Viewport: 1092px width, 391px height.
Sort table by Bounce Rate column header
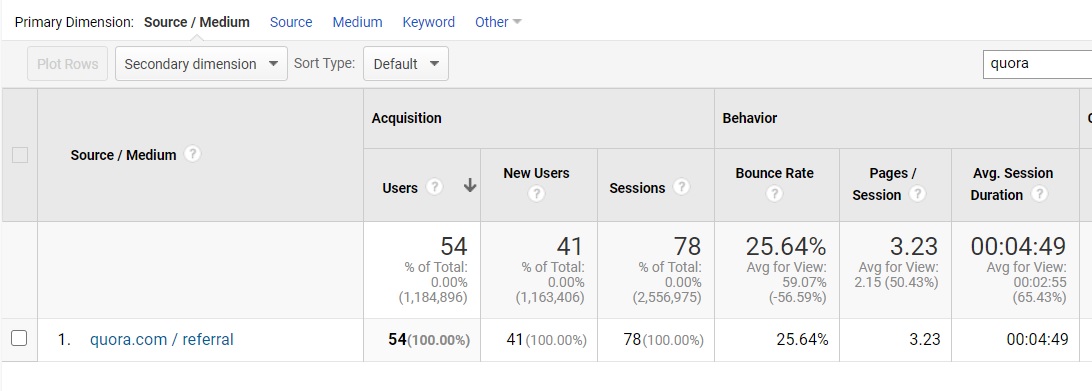coord(774,173)
